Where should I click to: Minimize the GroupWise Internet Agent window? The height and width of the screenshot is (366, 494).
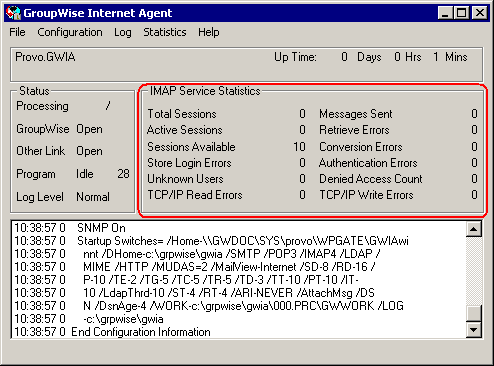click(445, 13)
